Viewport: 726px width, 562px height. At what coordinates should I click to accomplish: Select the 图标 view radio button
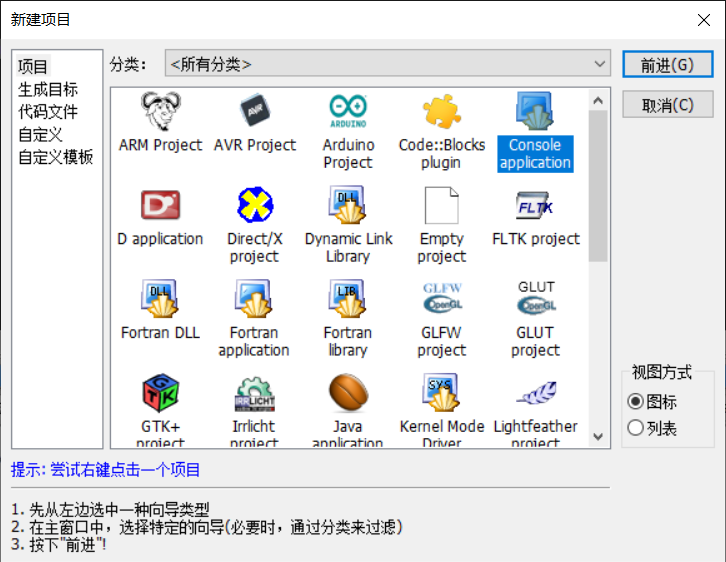click(635, 402)
